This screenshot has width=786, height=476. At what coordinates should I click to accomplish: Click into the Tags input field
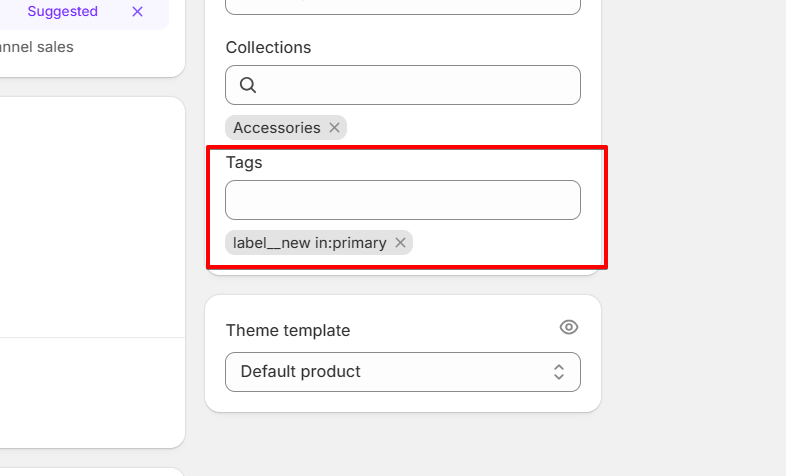402,200
